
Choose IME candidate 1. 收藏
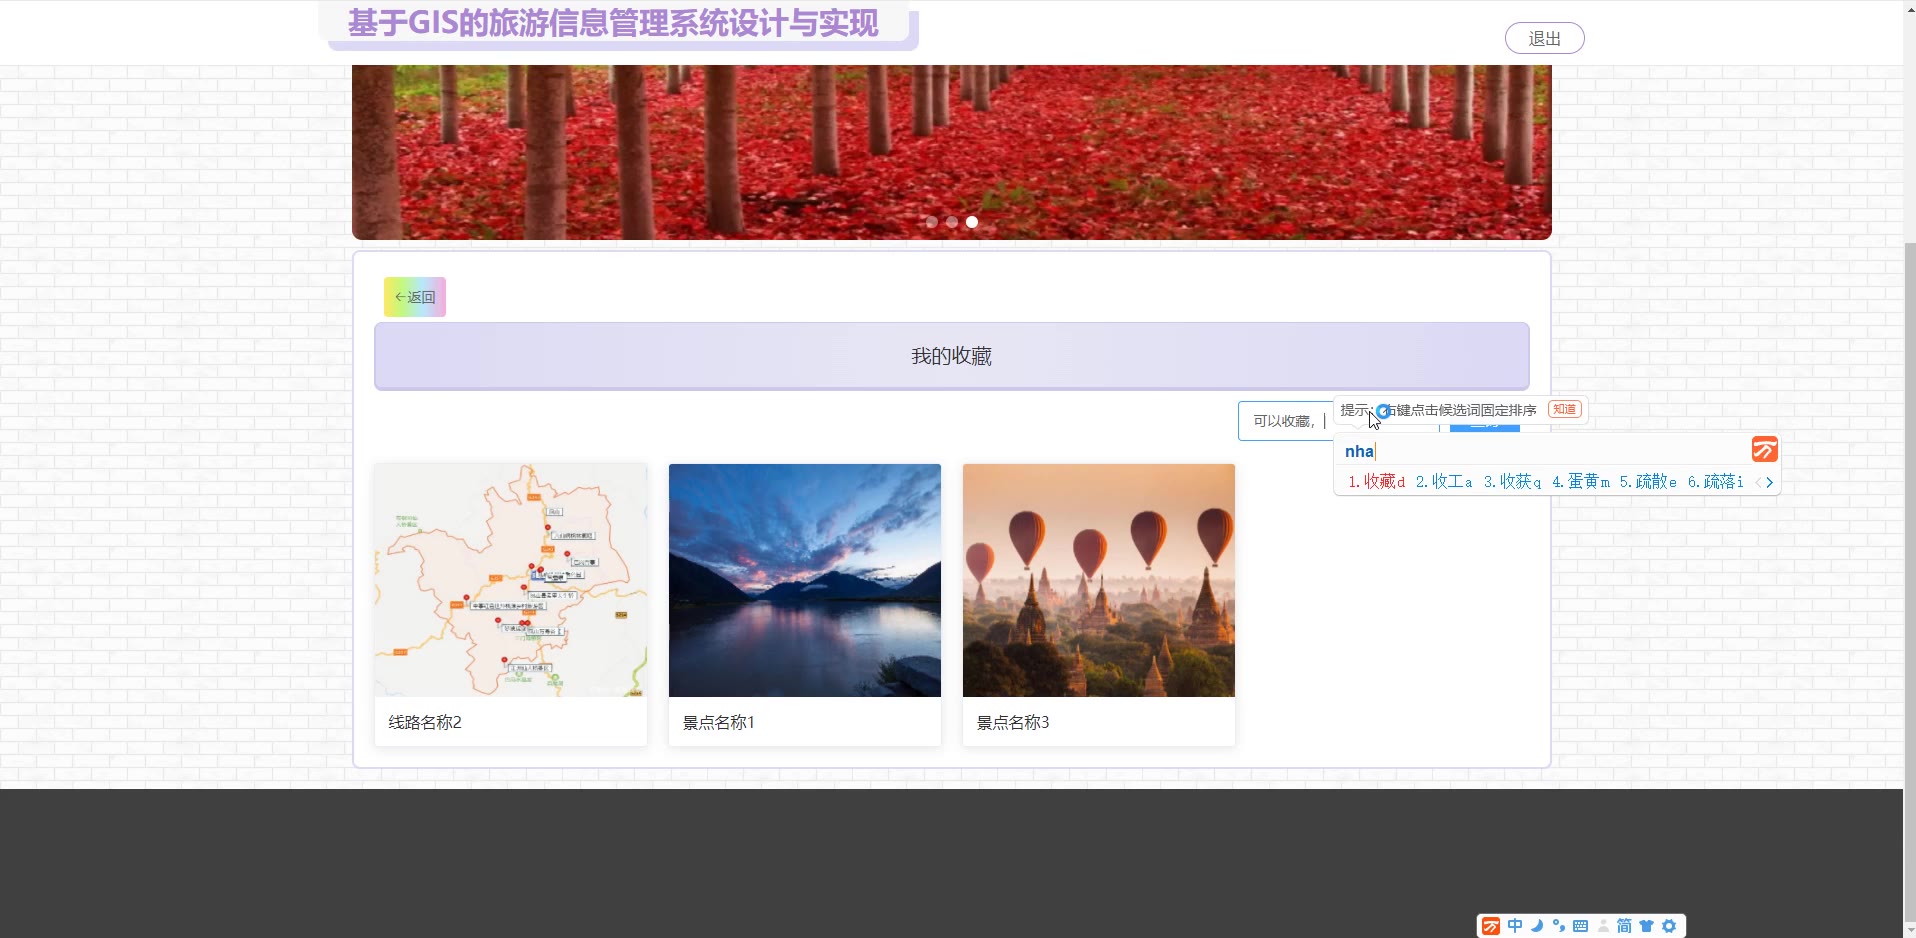[1376, 482]
